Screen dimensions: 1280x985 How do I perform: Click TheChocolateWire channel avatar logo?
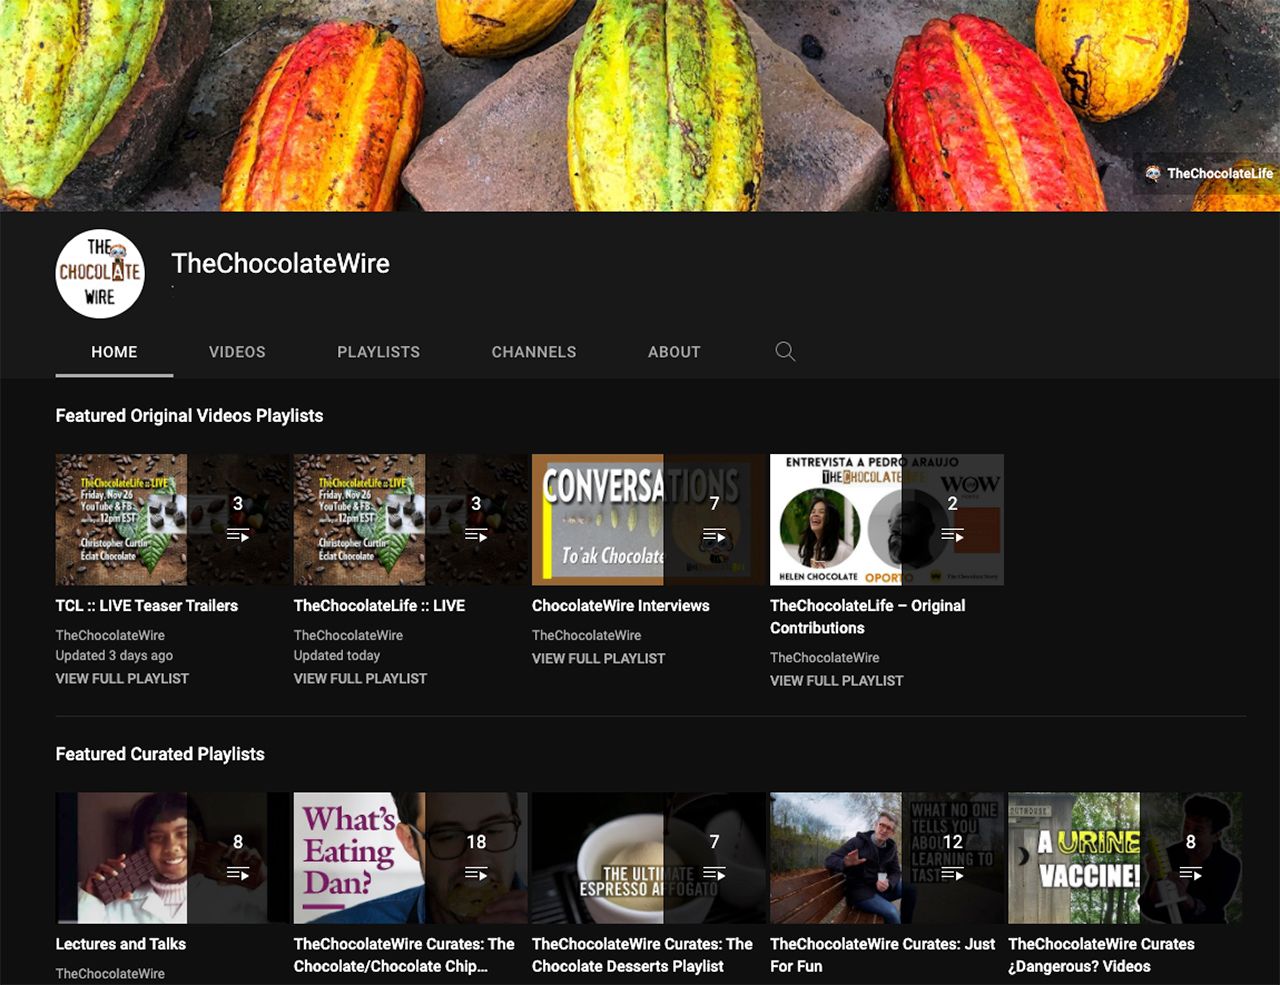point(100,273)
